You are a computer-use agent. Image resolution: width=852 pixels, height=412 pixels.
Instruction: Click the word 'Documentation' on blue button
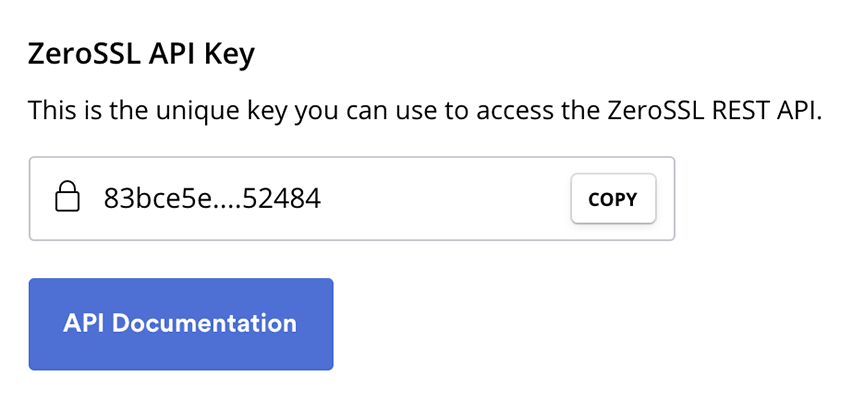pos(204,323)
